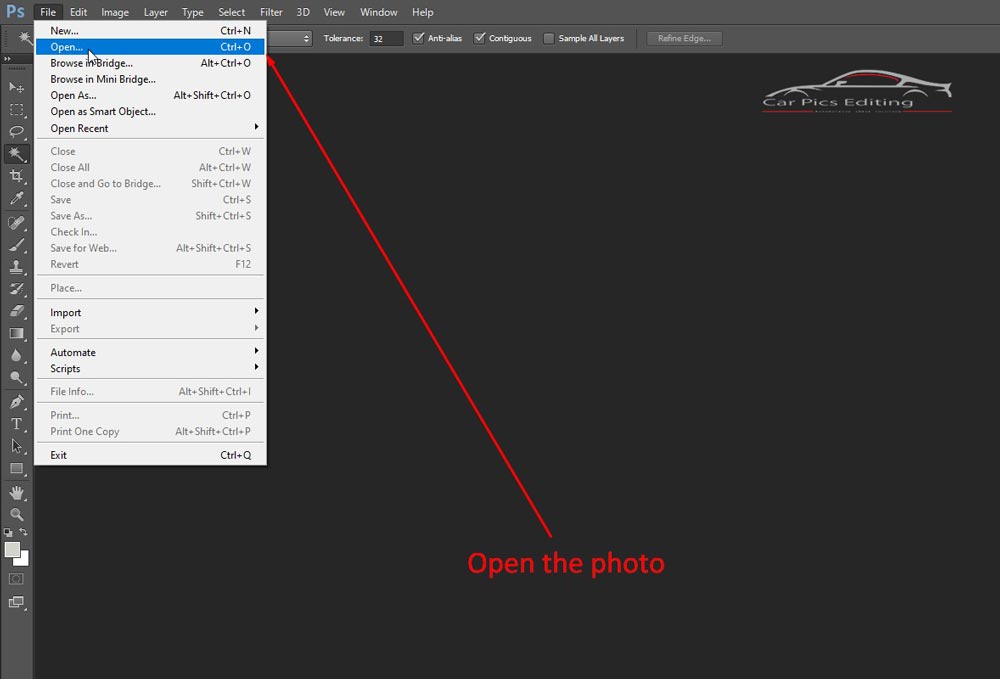1000x679 pixels.
Task: Select the Rectangular Marquee tool
Action: 16,110
